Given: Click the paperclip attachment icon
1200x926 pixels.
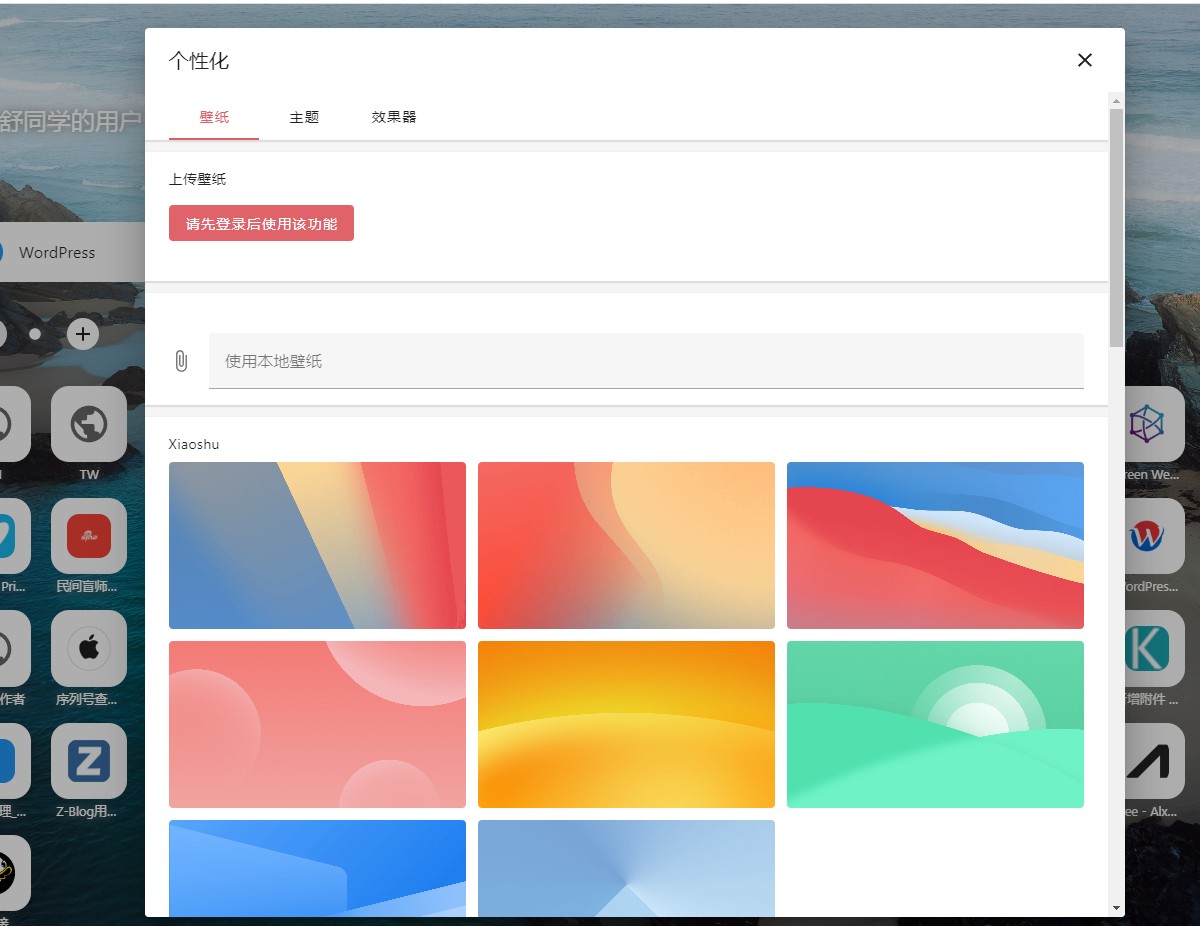Looking at the screenshot, I should (181, 361).
